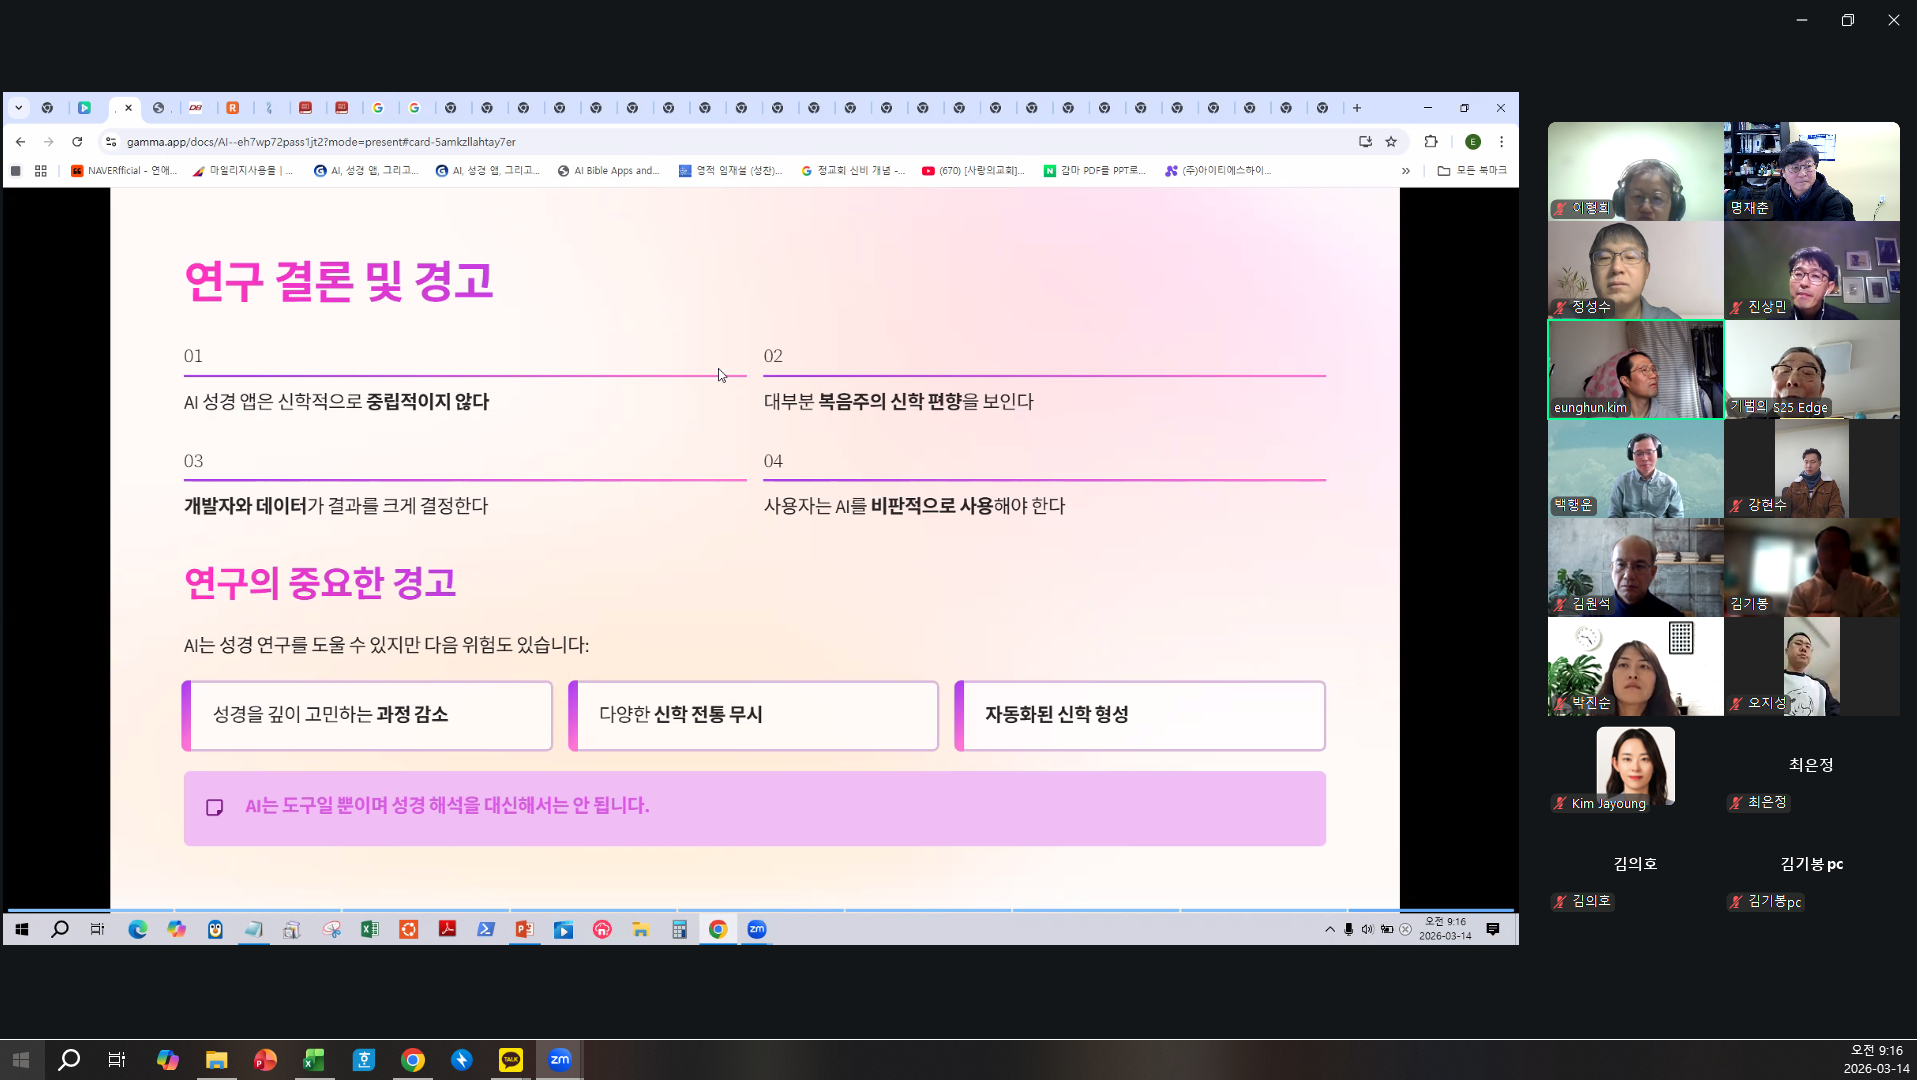Open the Chrome three-dot menu
The height and width of the screenshot is (1080, 1917).
[x=1501, y=142]
